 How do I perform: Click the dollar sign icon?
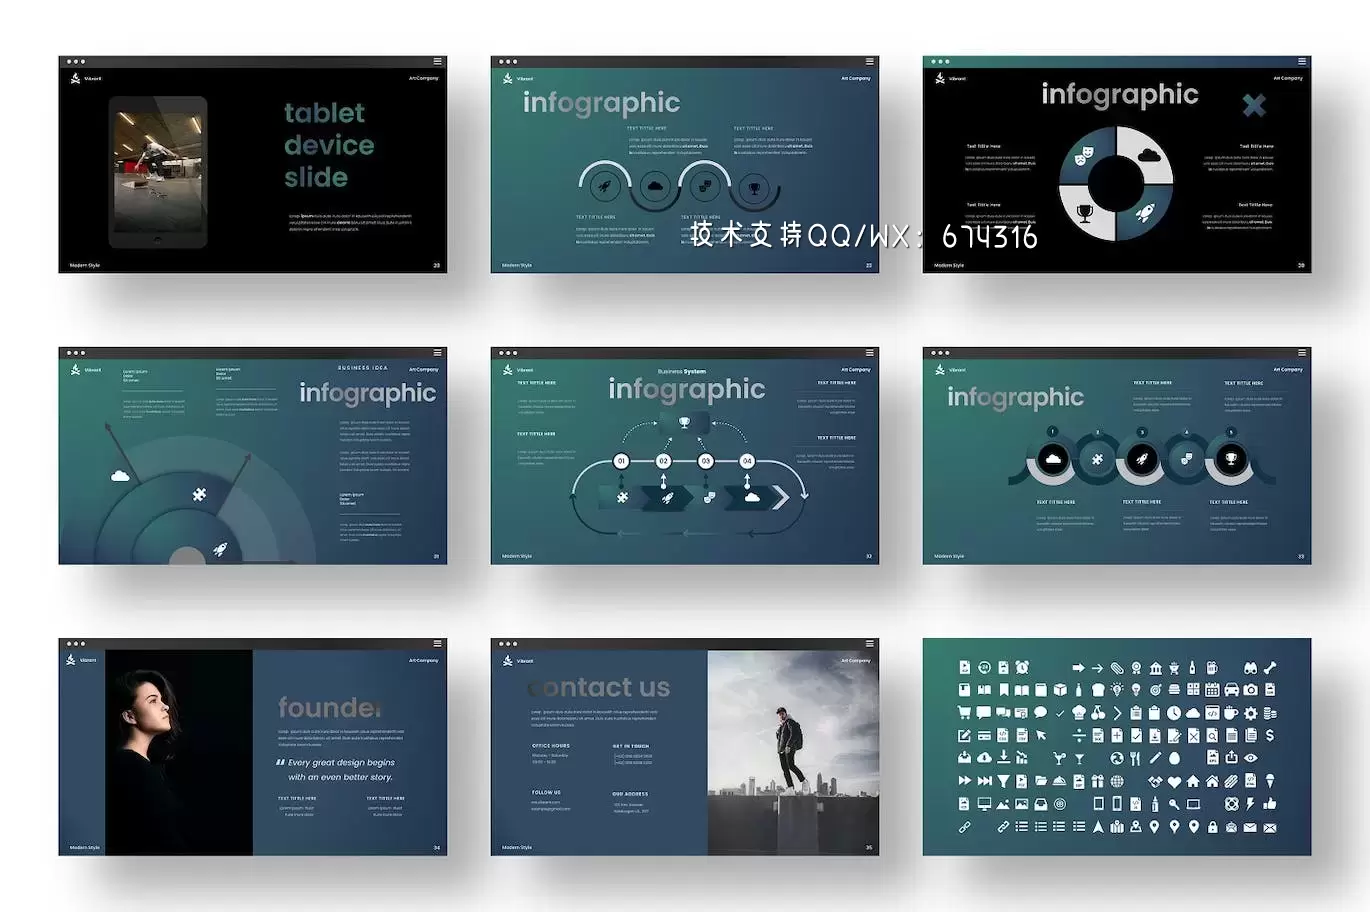pos(1270,735)
